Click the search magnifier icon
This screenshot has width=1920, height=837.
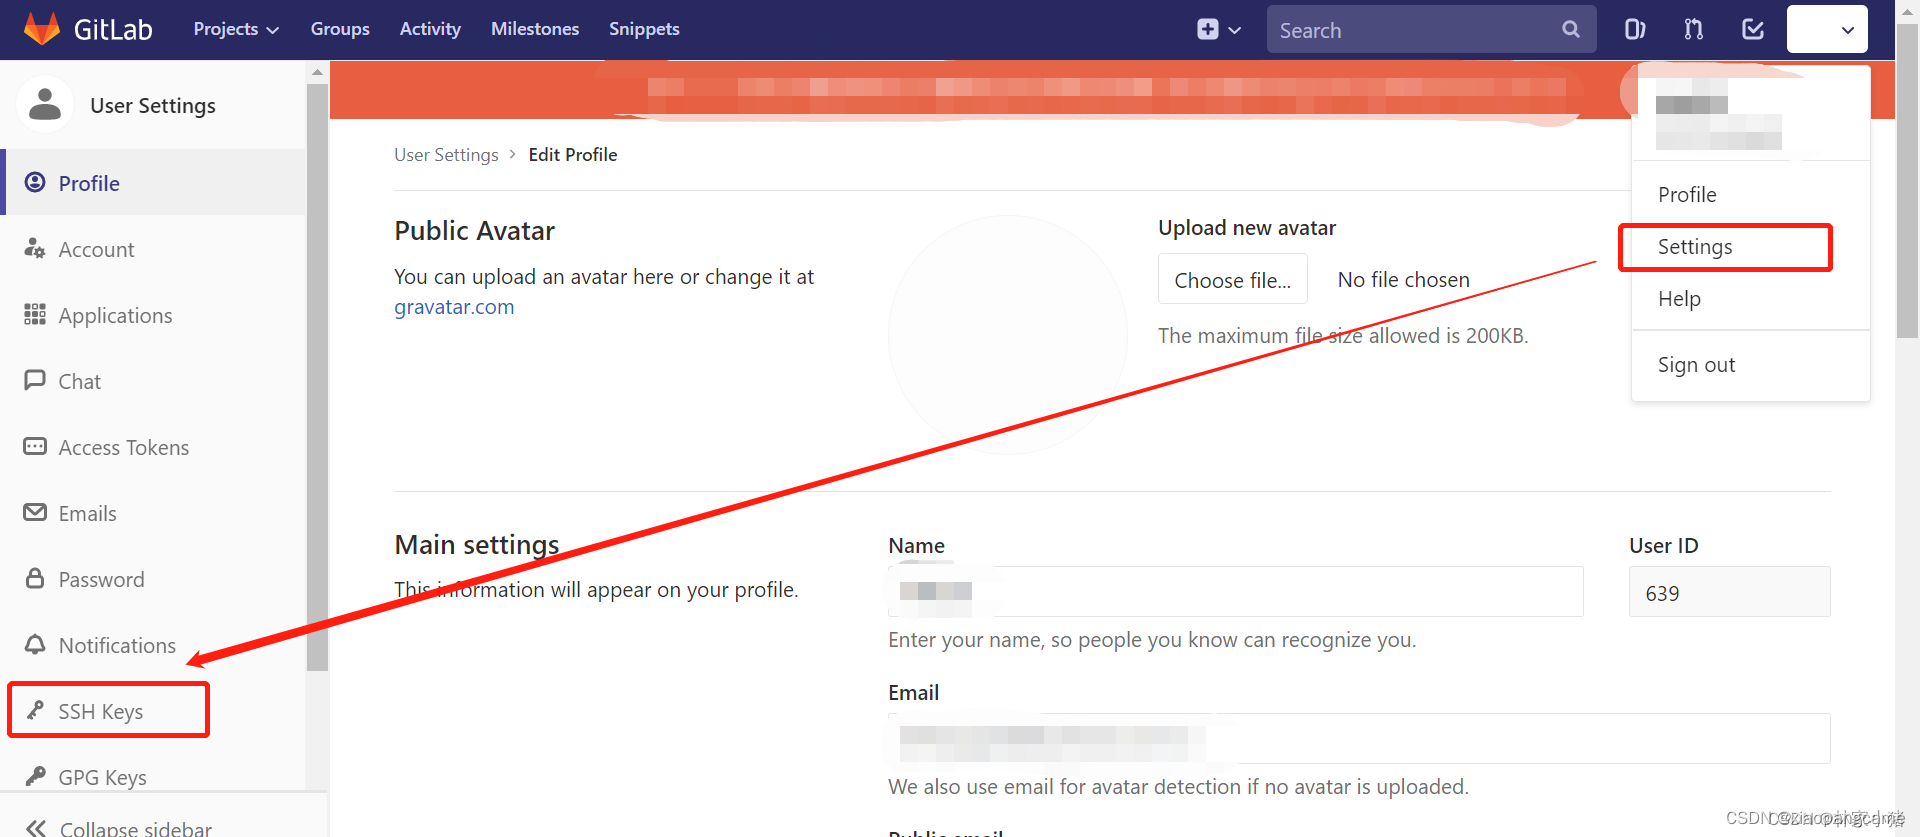coord(1571,29)
